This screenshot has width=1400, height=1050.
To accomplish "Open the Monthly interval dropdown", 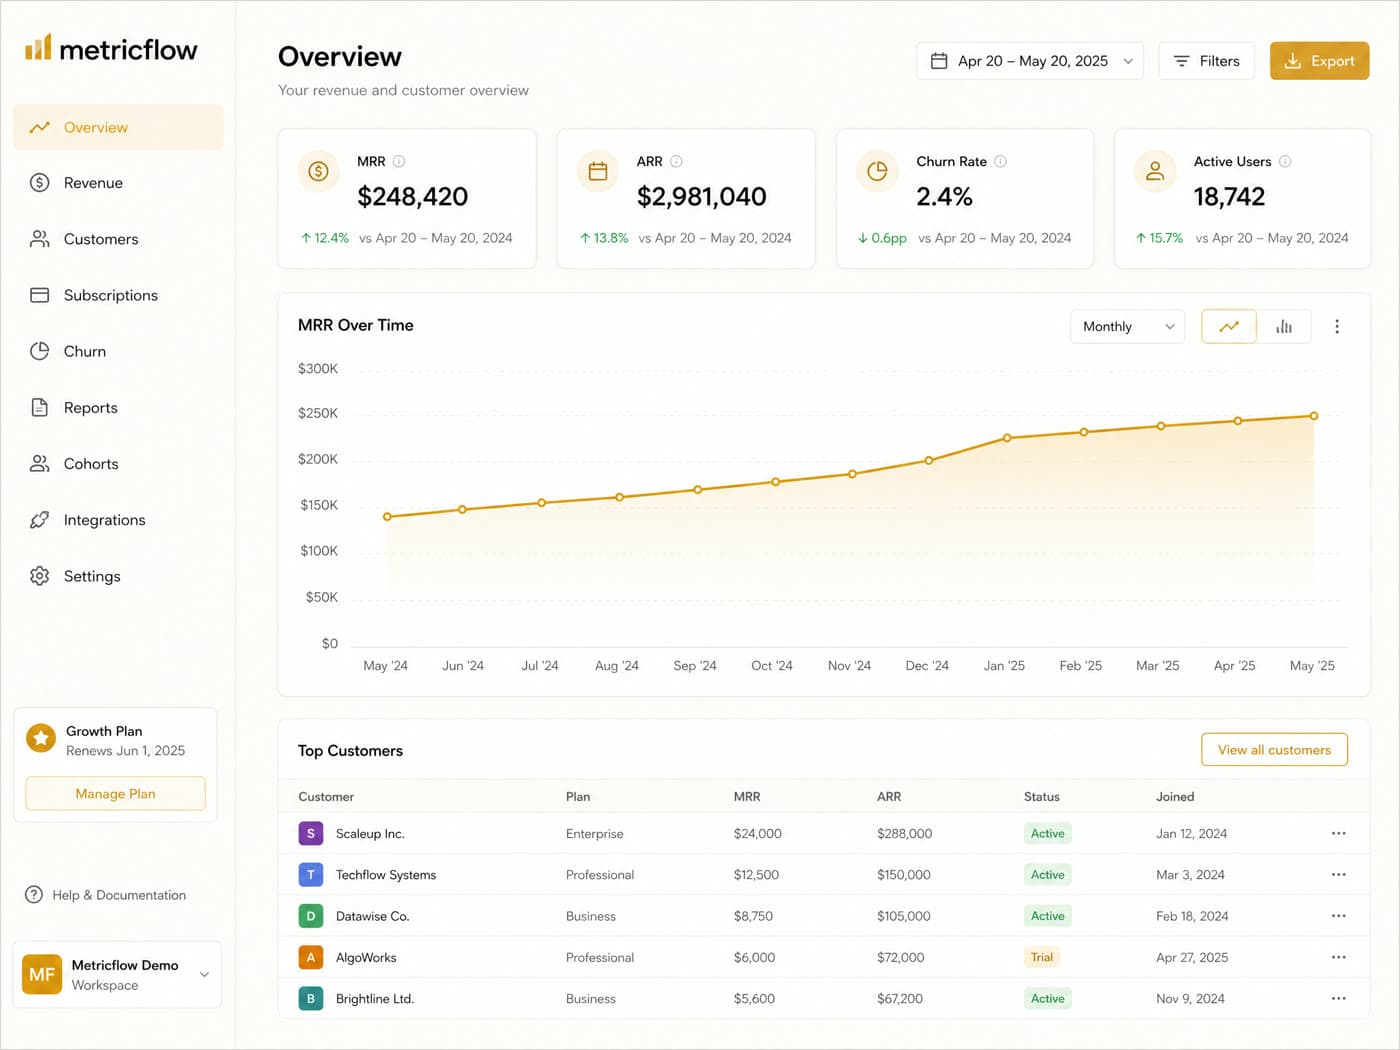I will (x=1127, y=327).
